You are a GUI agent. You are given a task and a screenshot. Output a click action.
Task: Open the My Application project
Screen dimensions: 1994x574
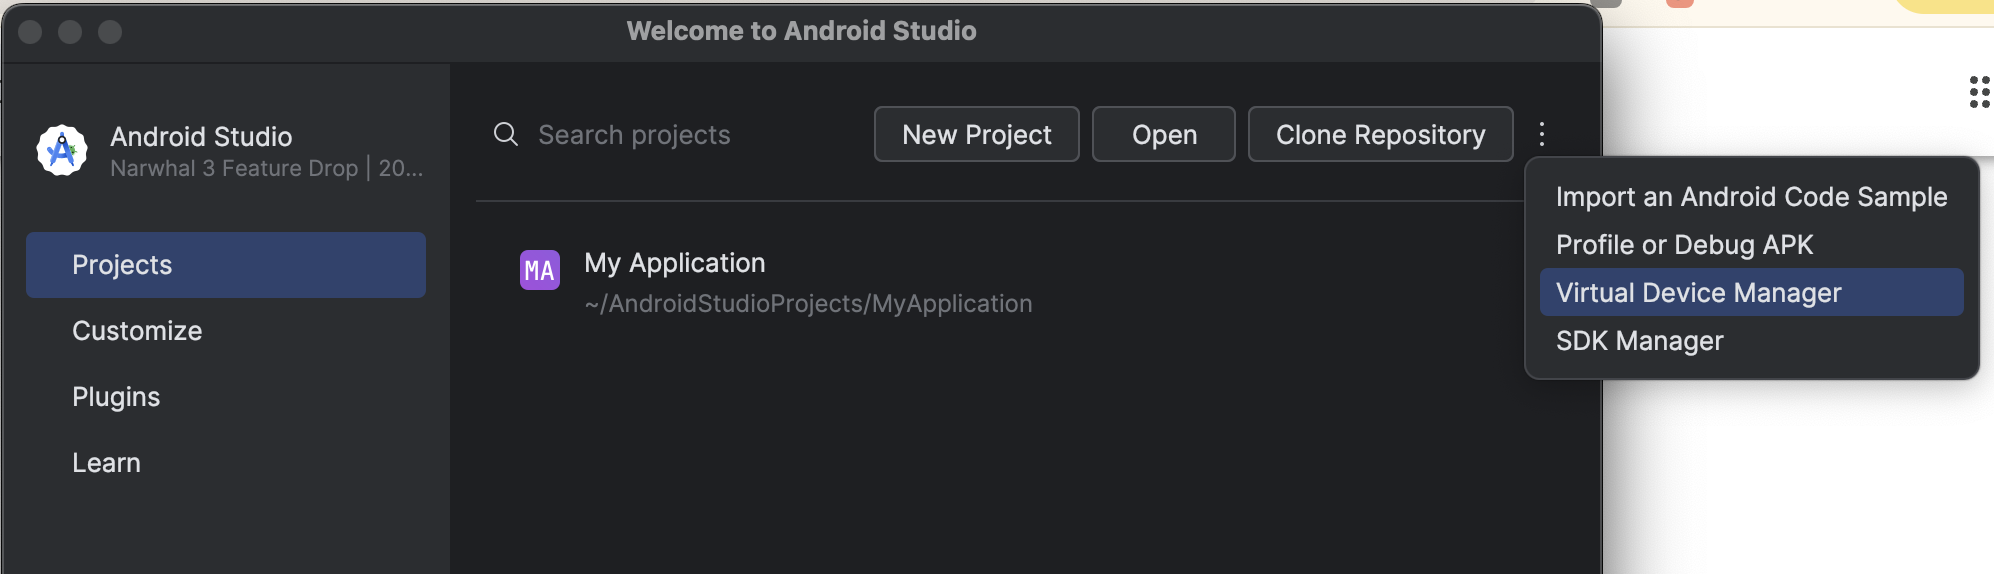(674, 263)
